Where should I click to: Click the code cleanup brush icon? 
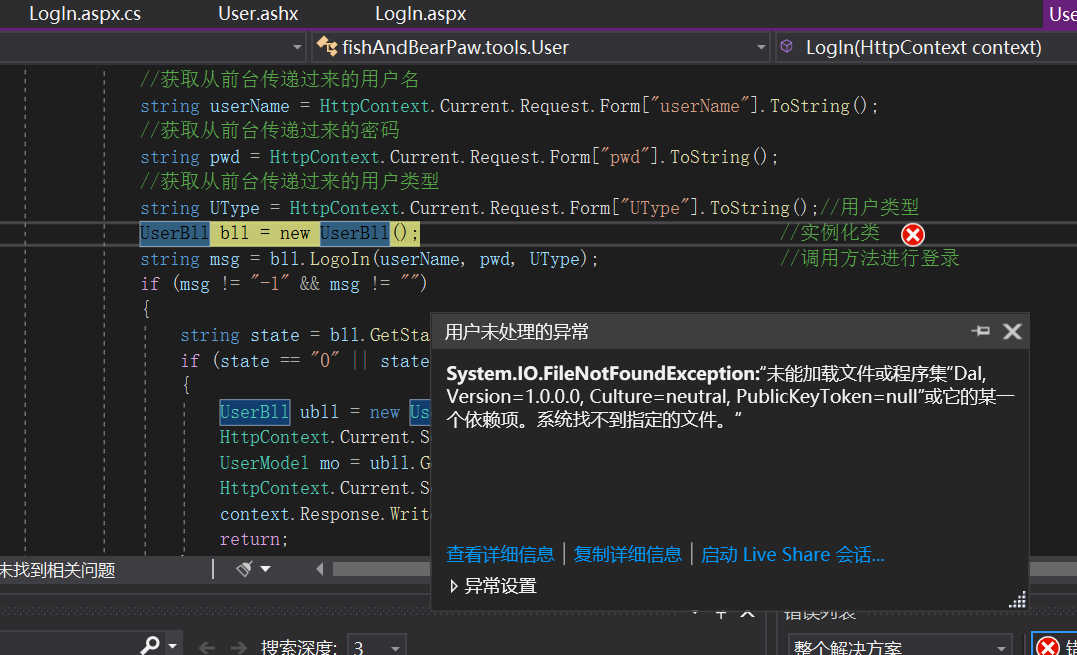(245, 569)
